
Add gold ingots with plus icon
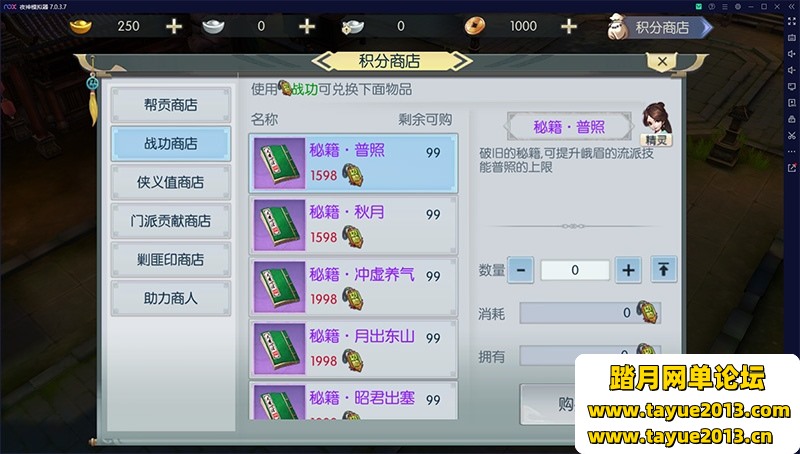pyautogui.click(x=174, y=26)
